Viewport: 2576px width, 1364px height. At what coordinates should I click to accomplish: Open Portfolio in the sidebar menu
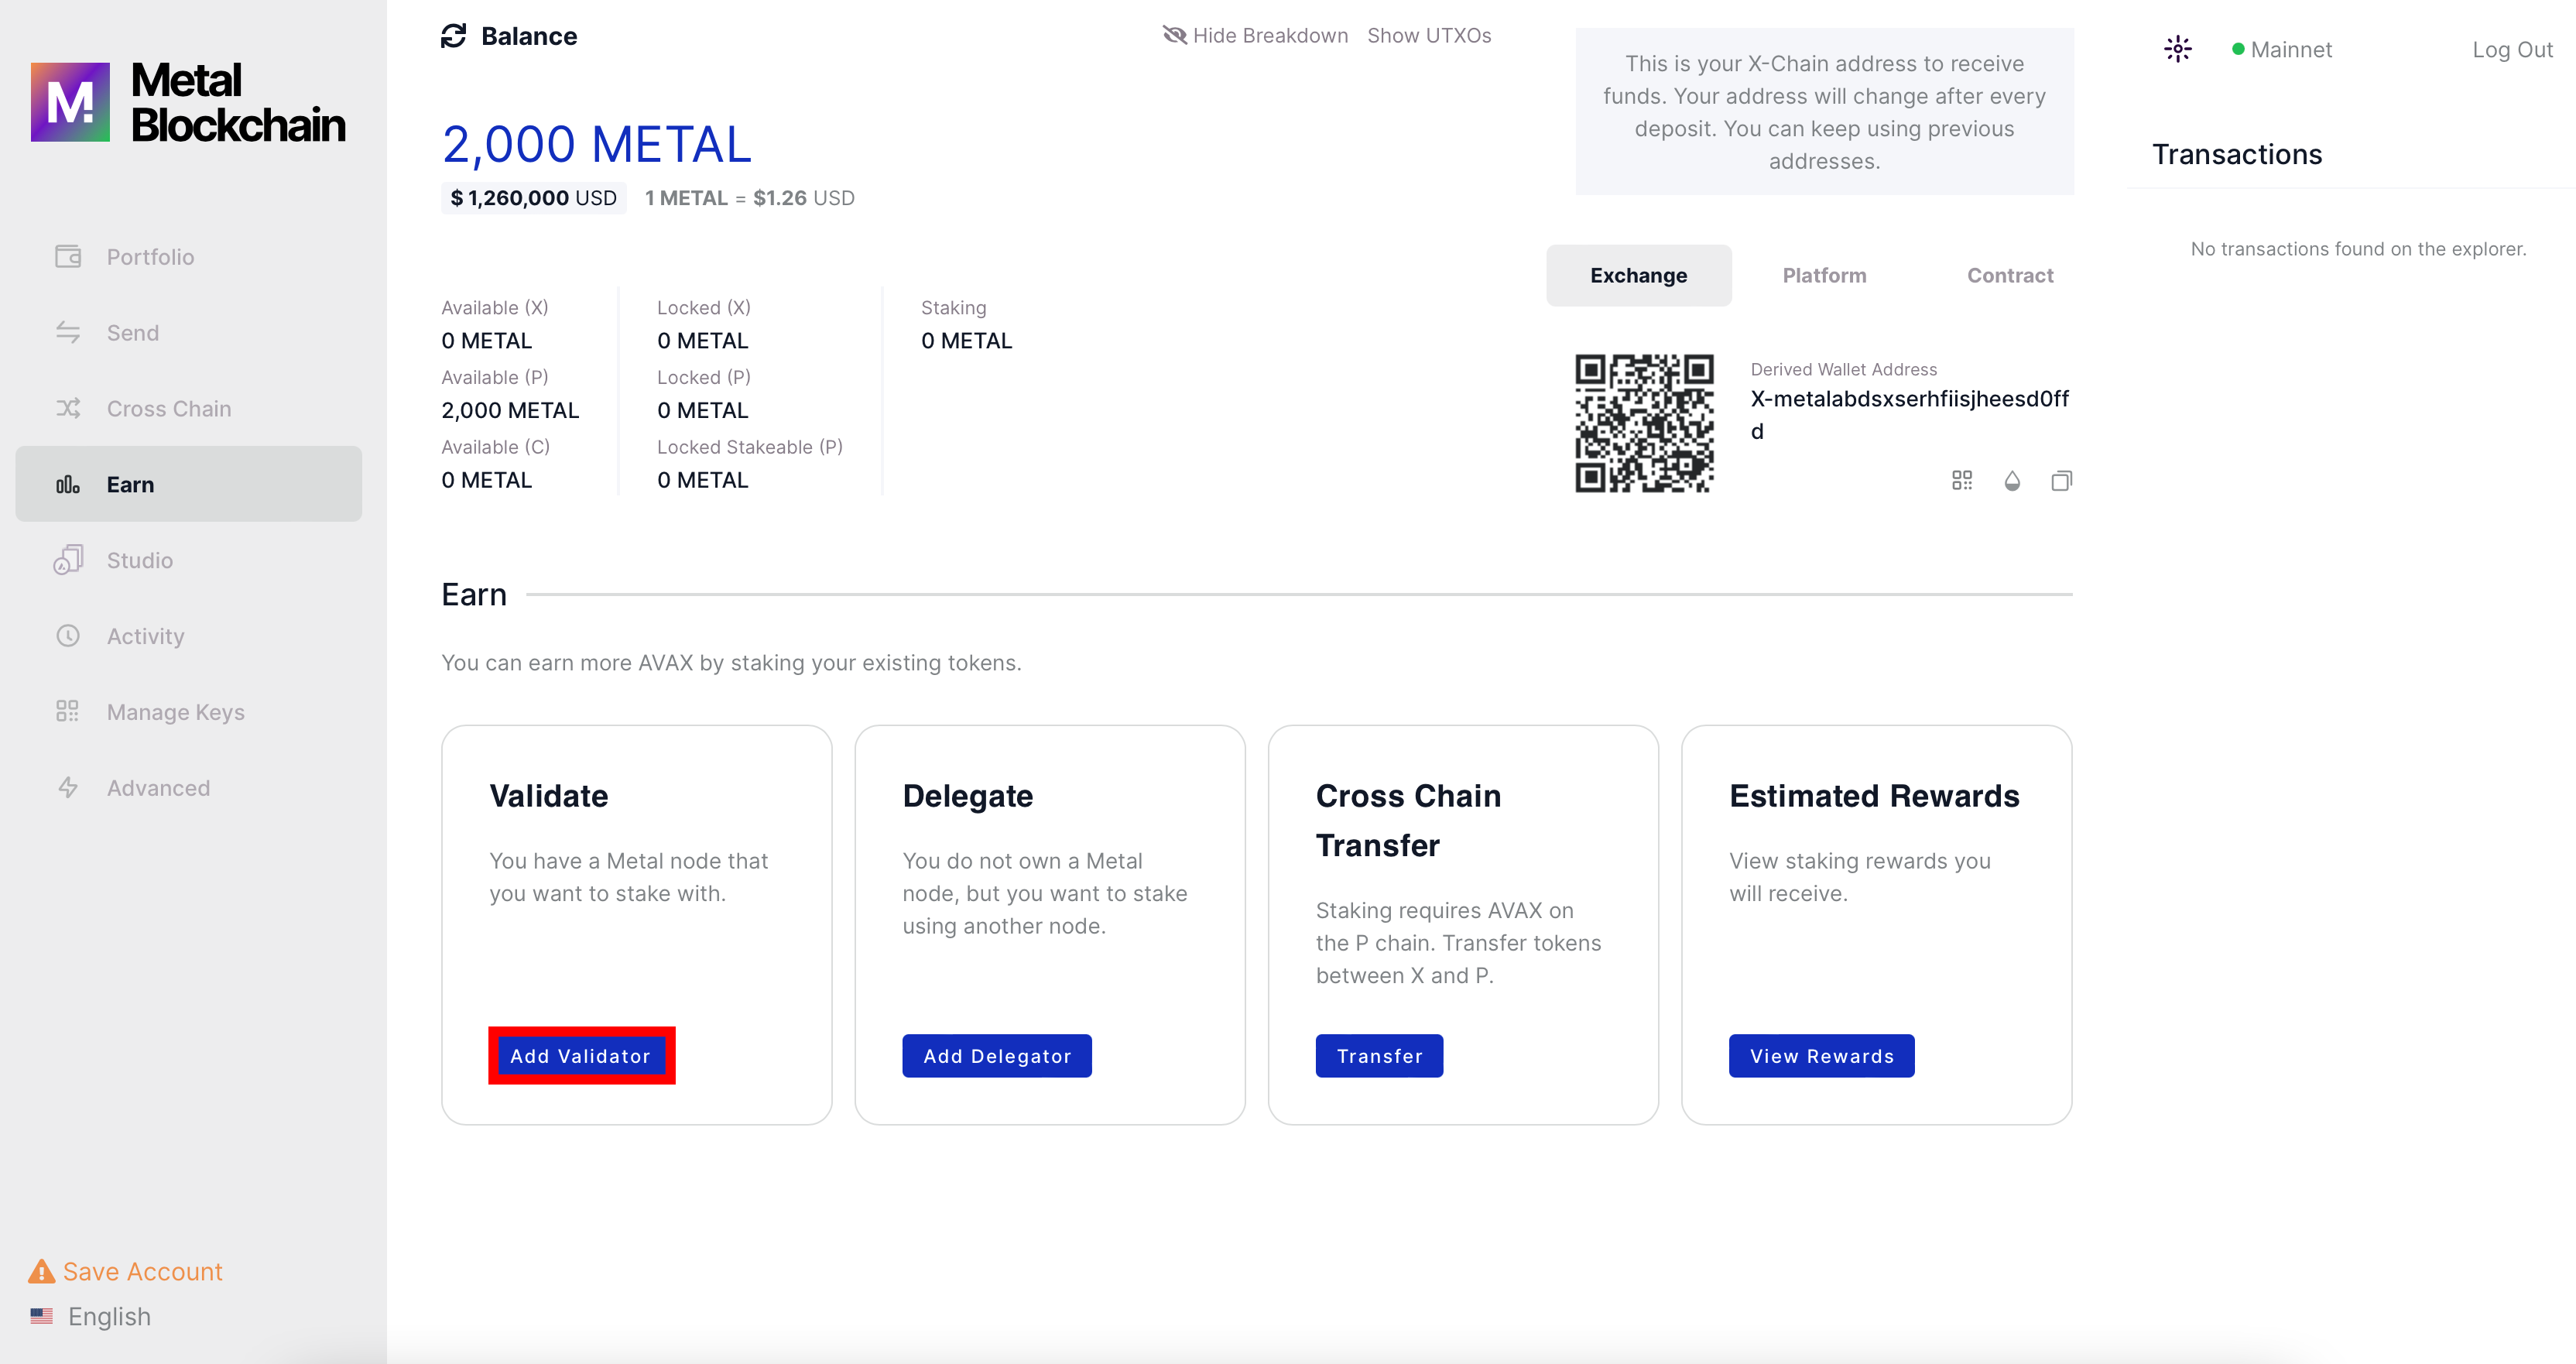(x=150, y=257)
